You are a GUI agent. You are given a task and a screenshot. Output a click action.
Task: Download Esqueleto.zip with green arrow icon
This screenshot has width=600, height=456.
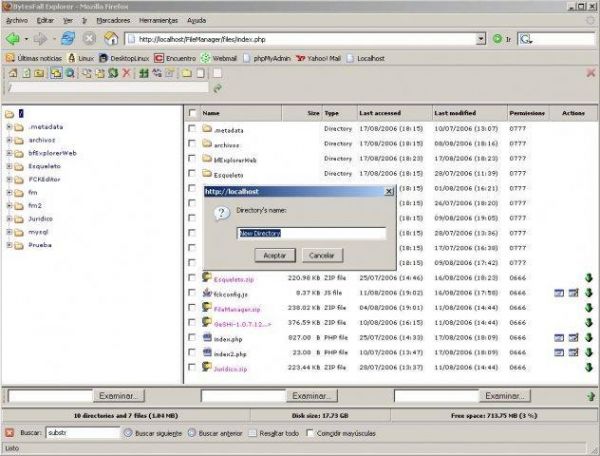click(589, 278)
